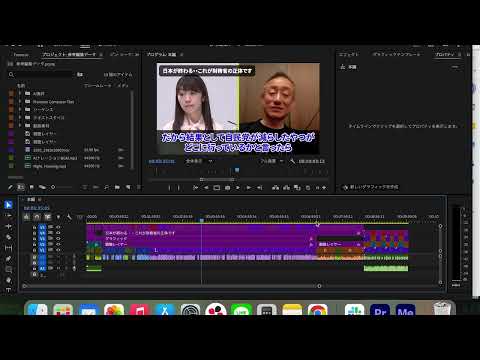Select the Hand tool
Viewport: 480px width, 360px height.
click(x=9, y=280)
